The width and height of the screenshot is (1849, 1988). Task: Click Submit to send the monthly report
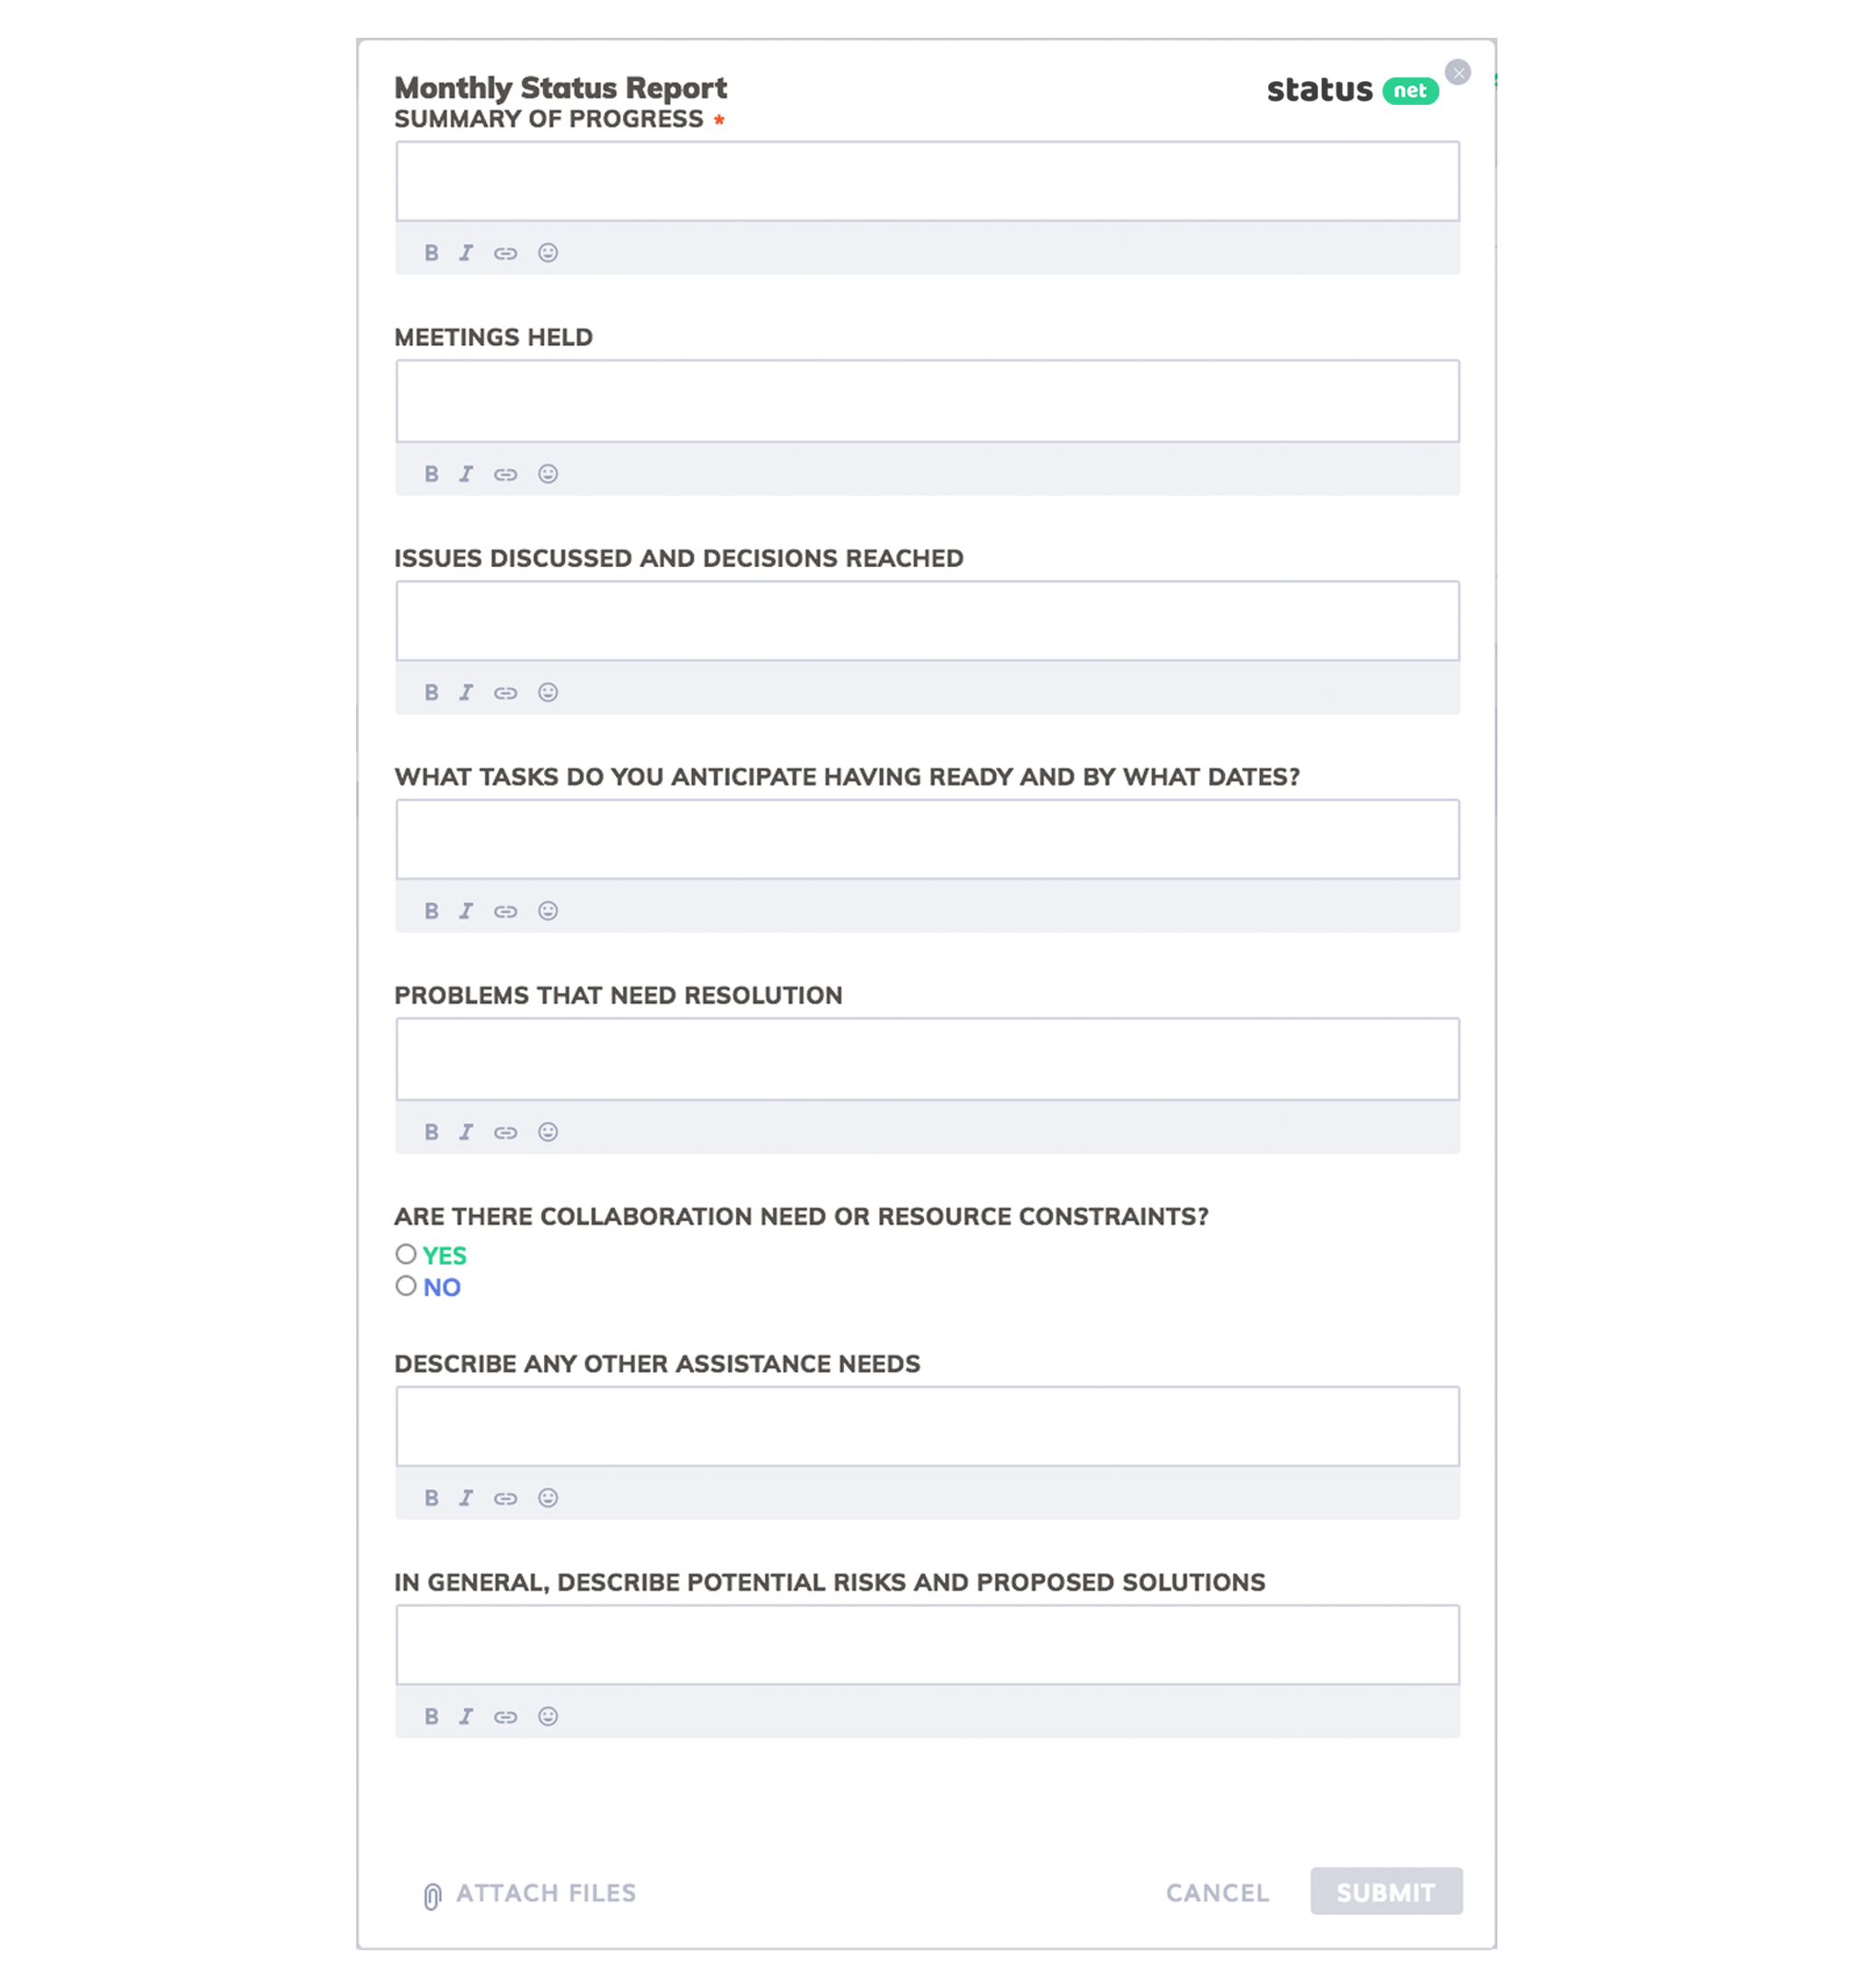[x=1385, y=1892]
